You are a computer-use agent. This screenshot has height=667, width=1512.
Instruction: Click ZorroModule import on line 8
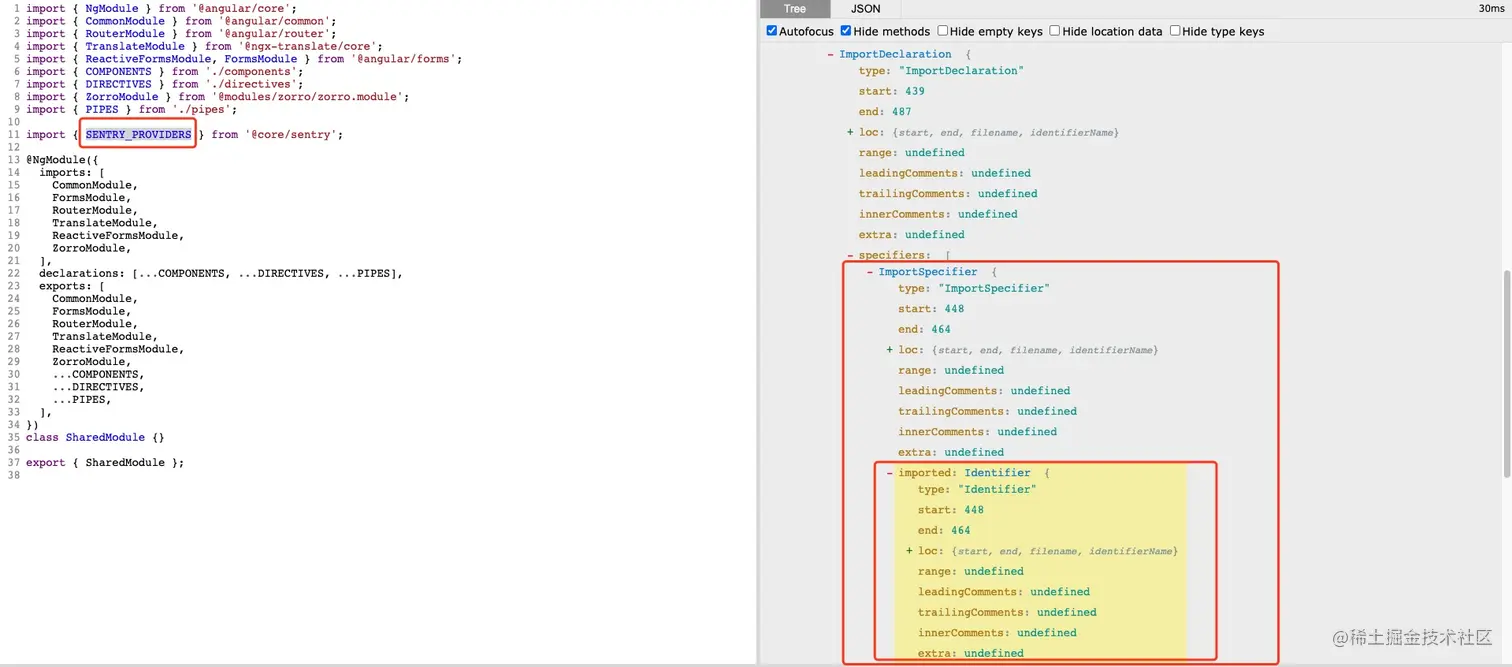pos(124,97)
